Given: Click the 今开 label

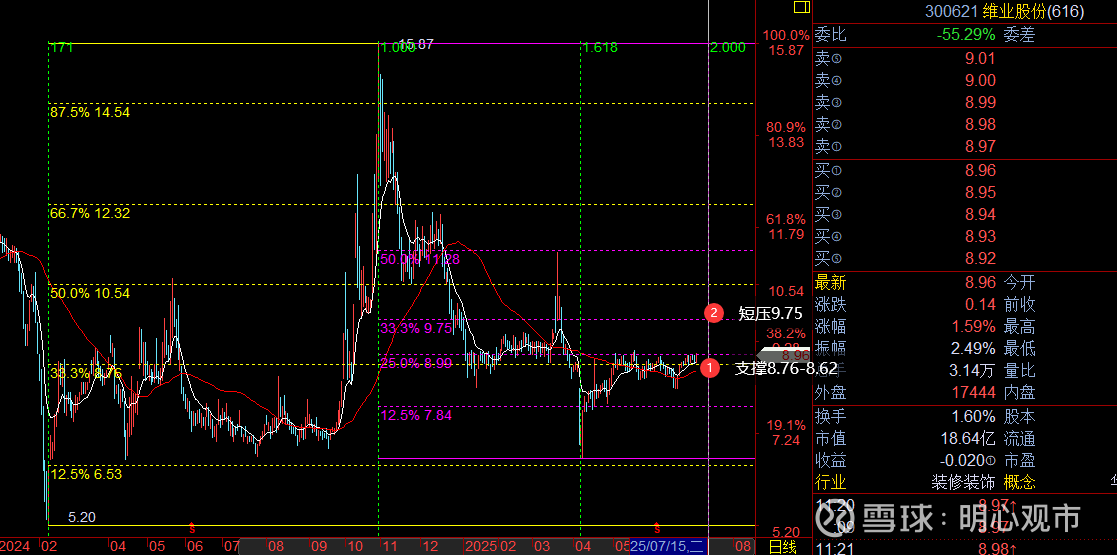Looking at the screenshot, I should pyautogui.click(x=1019, y=283).
